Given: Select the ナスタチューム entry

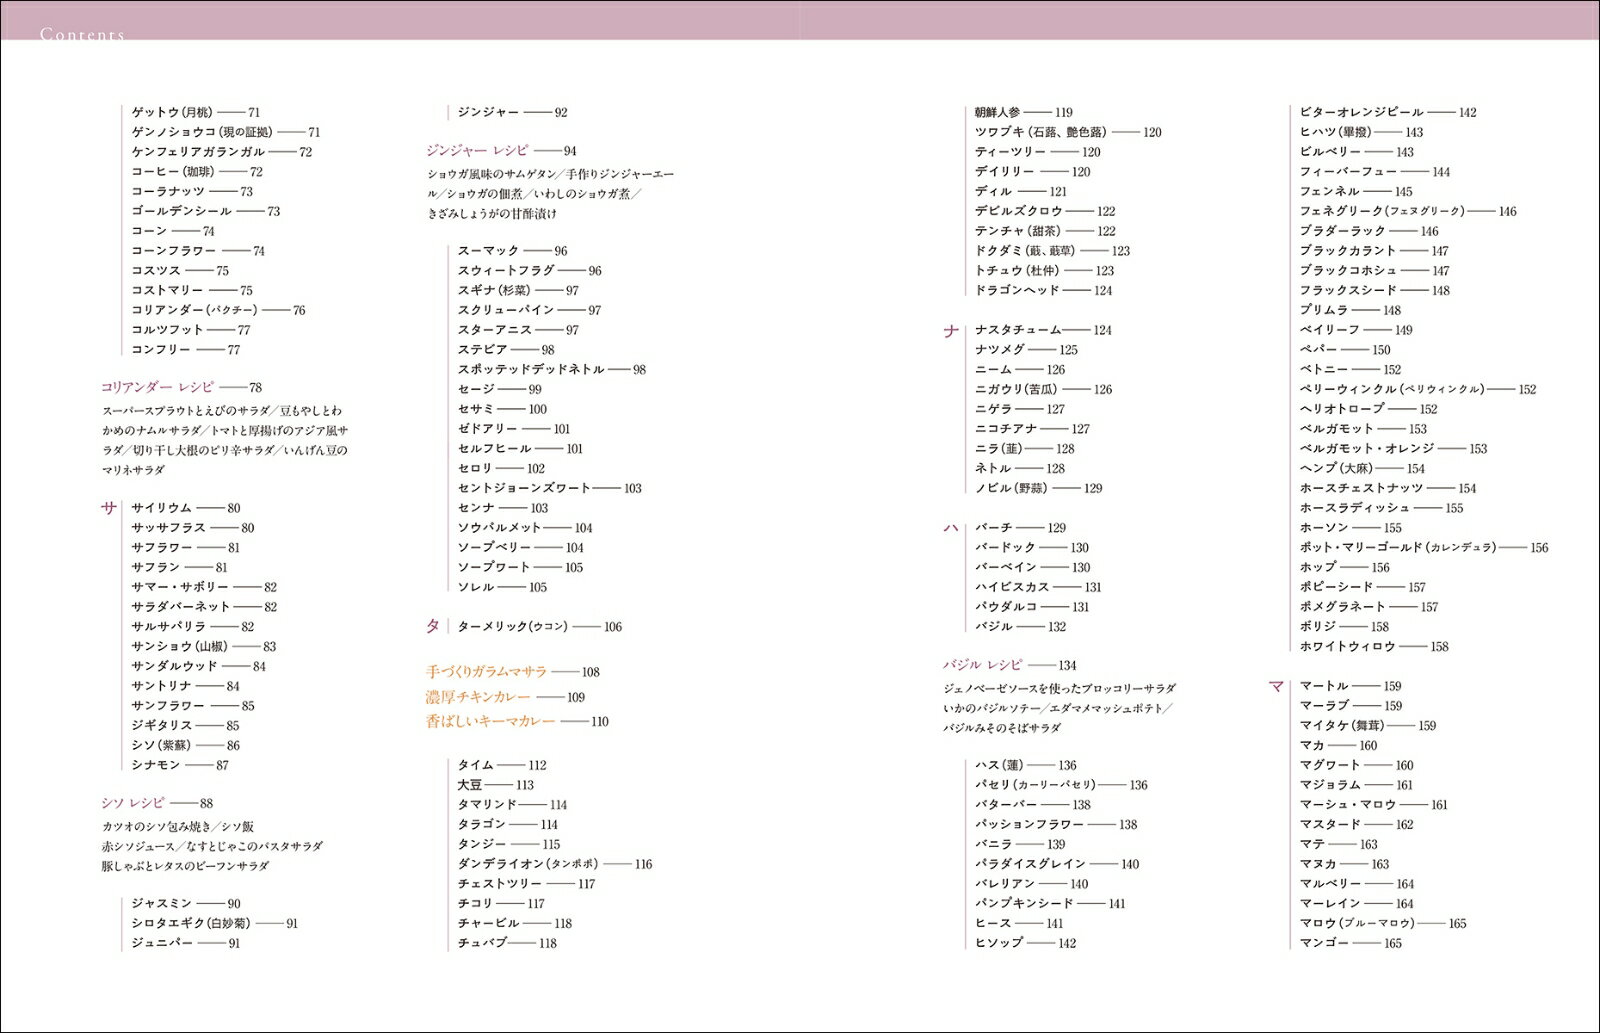Looking at the screenshot, I should [1017, 330].
